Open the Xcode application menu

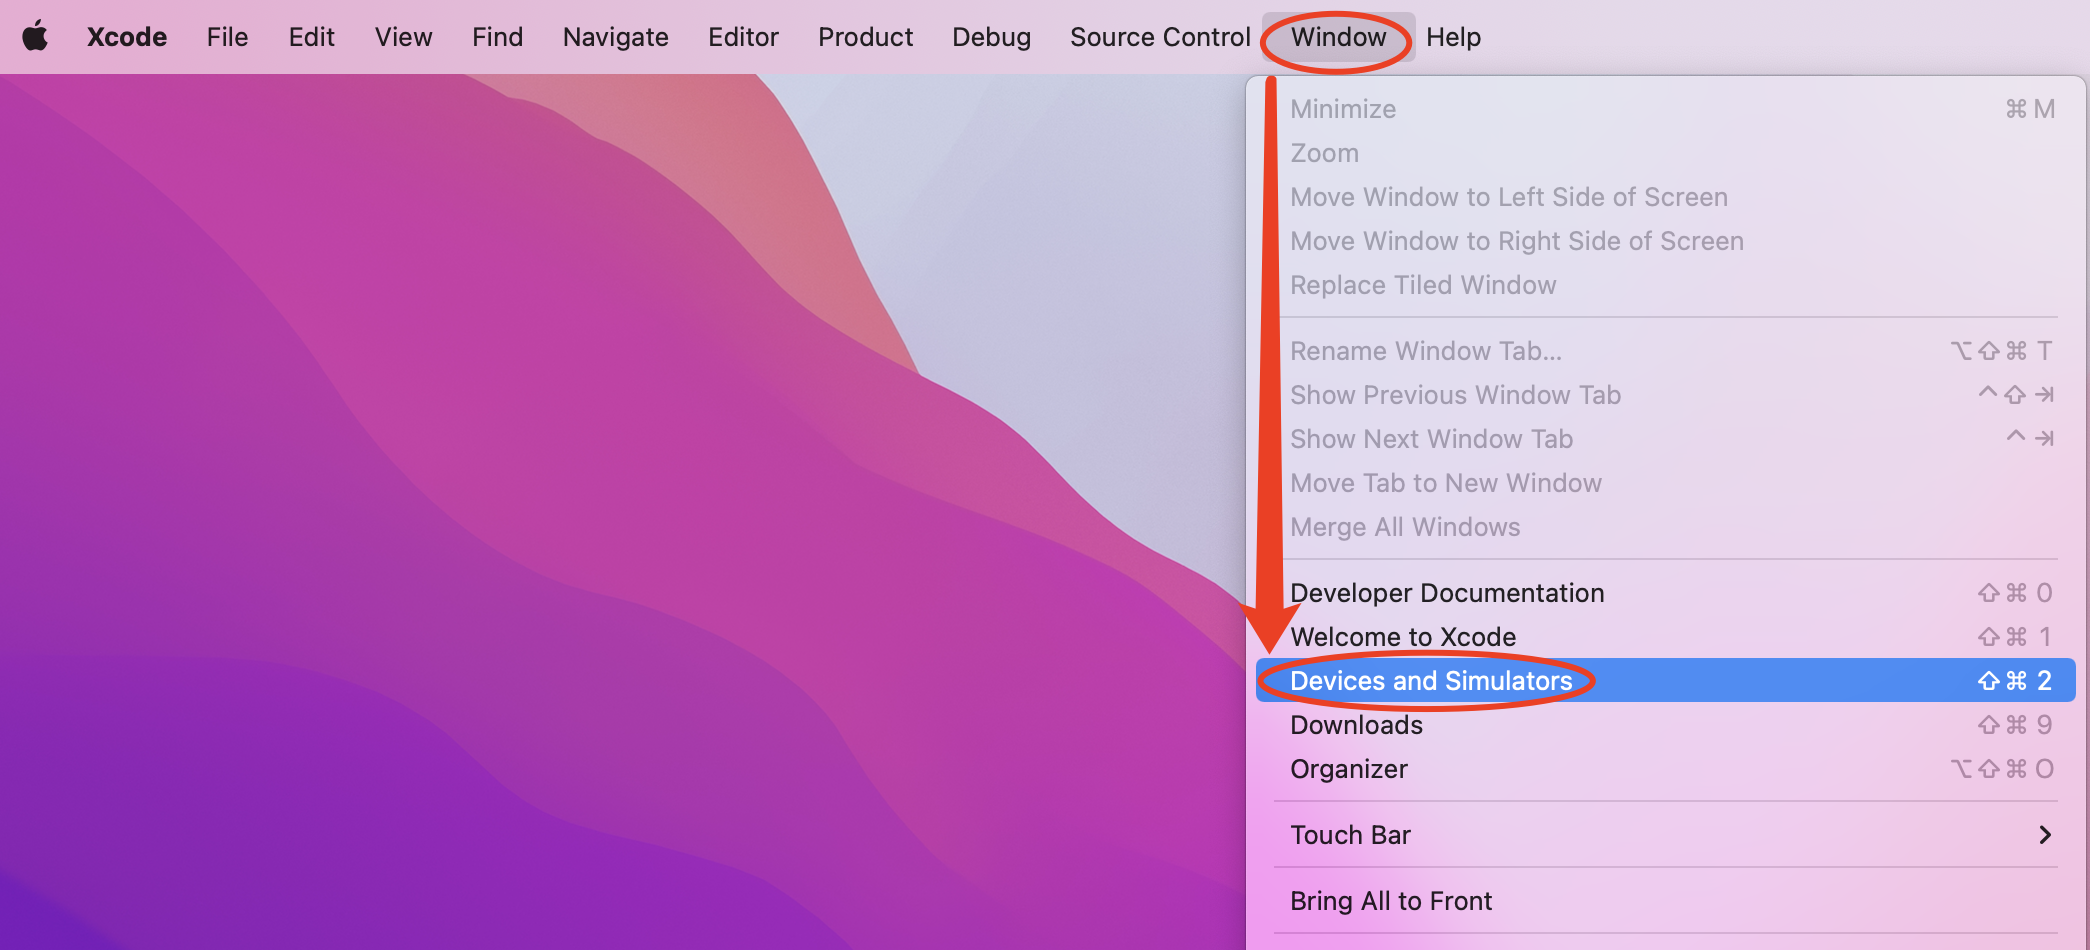click(x=127, y=37)
